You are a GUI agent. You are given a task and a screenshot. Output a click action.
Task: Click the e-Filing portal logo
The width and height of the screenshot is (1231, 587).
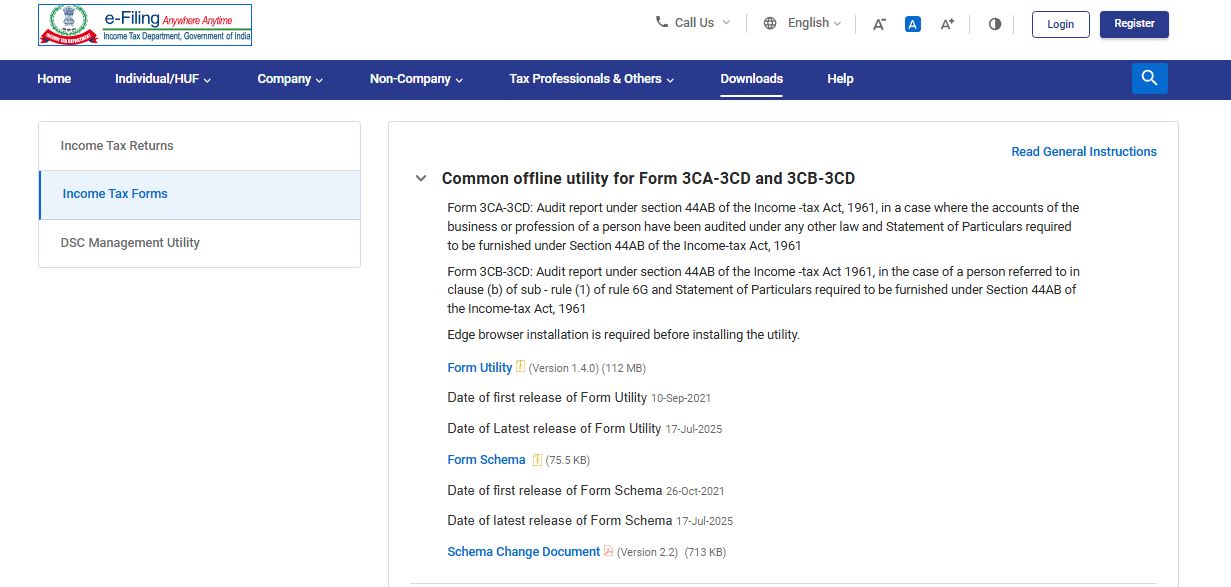(145, 25)
